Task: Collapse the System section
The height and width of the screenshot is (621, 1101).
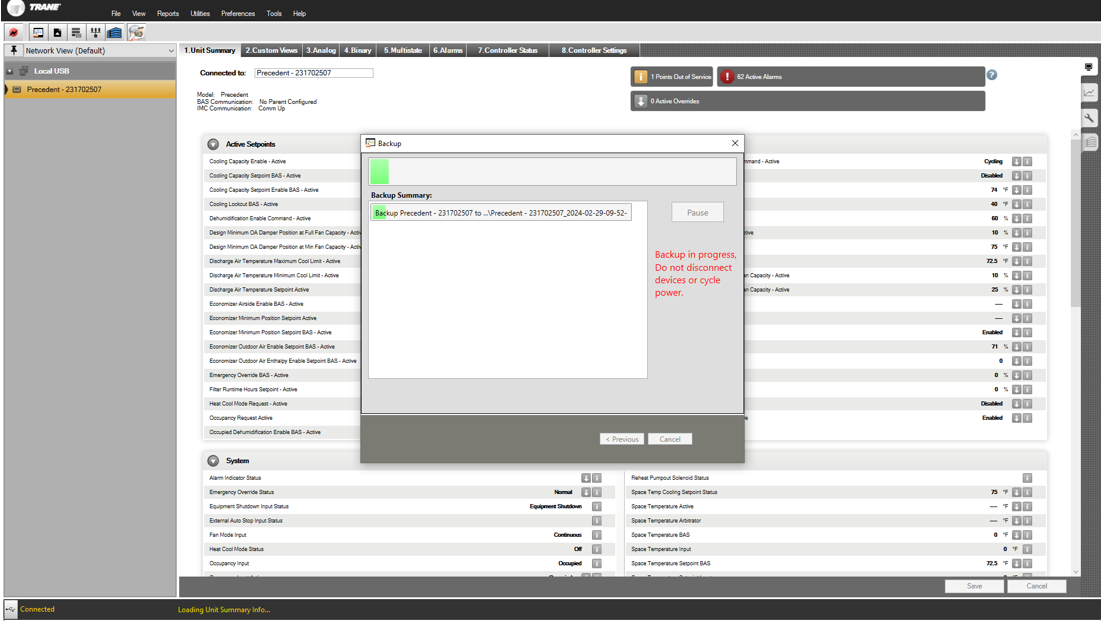Action: tap(213, 461)
